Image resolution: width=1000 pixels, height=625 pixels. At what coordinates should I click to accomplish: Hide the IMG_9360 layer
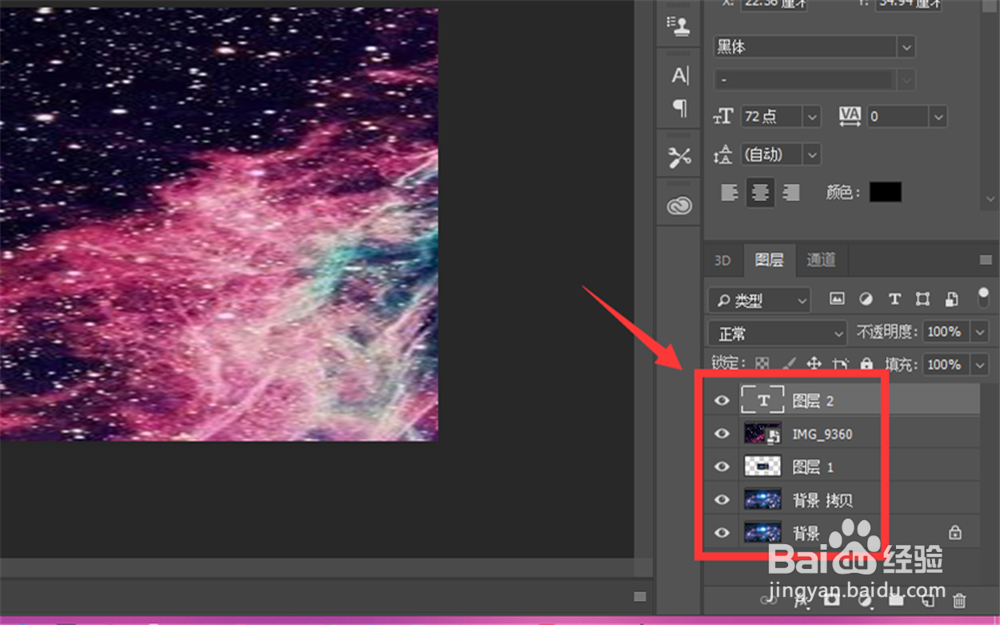tap(721, 433)
